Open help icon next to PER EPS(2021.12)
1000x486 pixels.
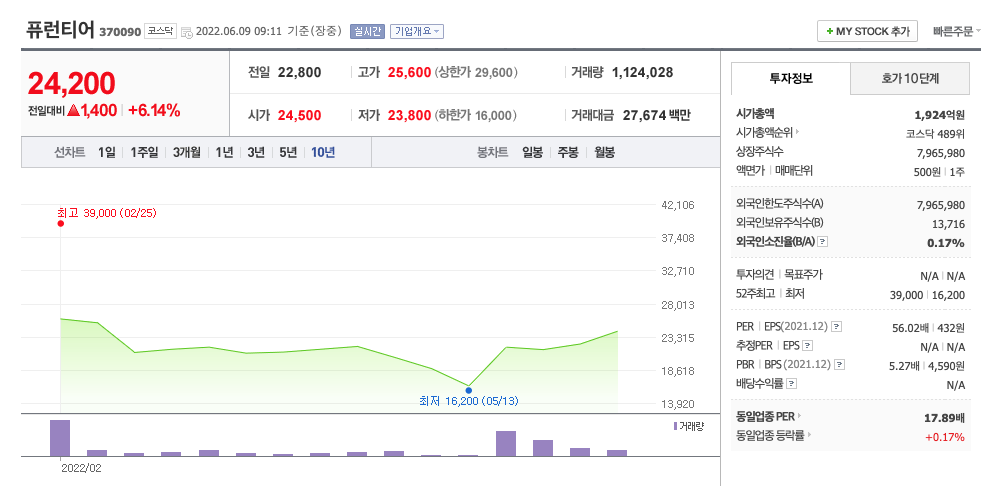[837, 327]
